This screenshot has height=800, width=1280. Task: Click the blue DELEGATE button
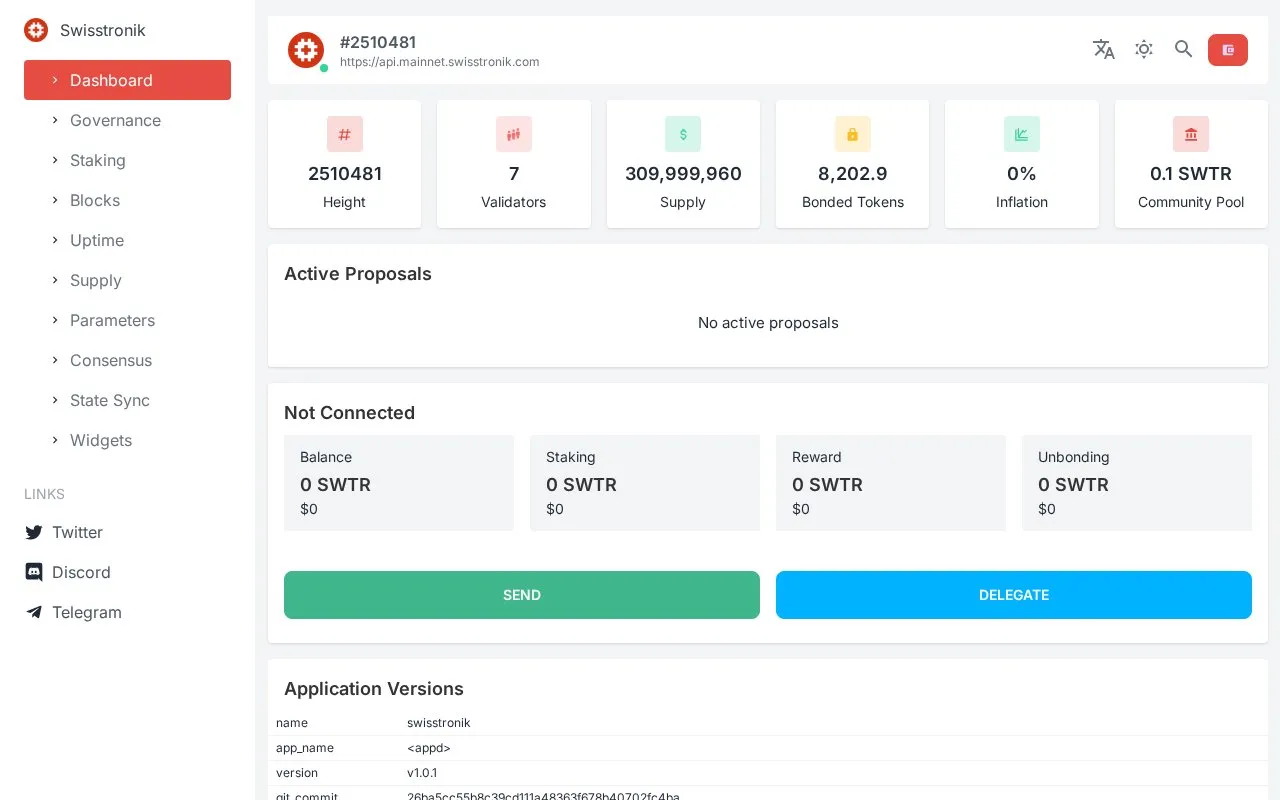pos(1014,595)
